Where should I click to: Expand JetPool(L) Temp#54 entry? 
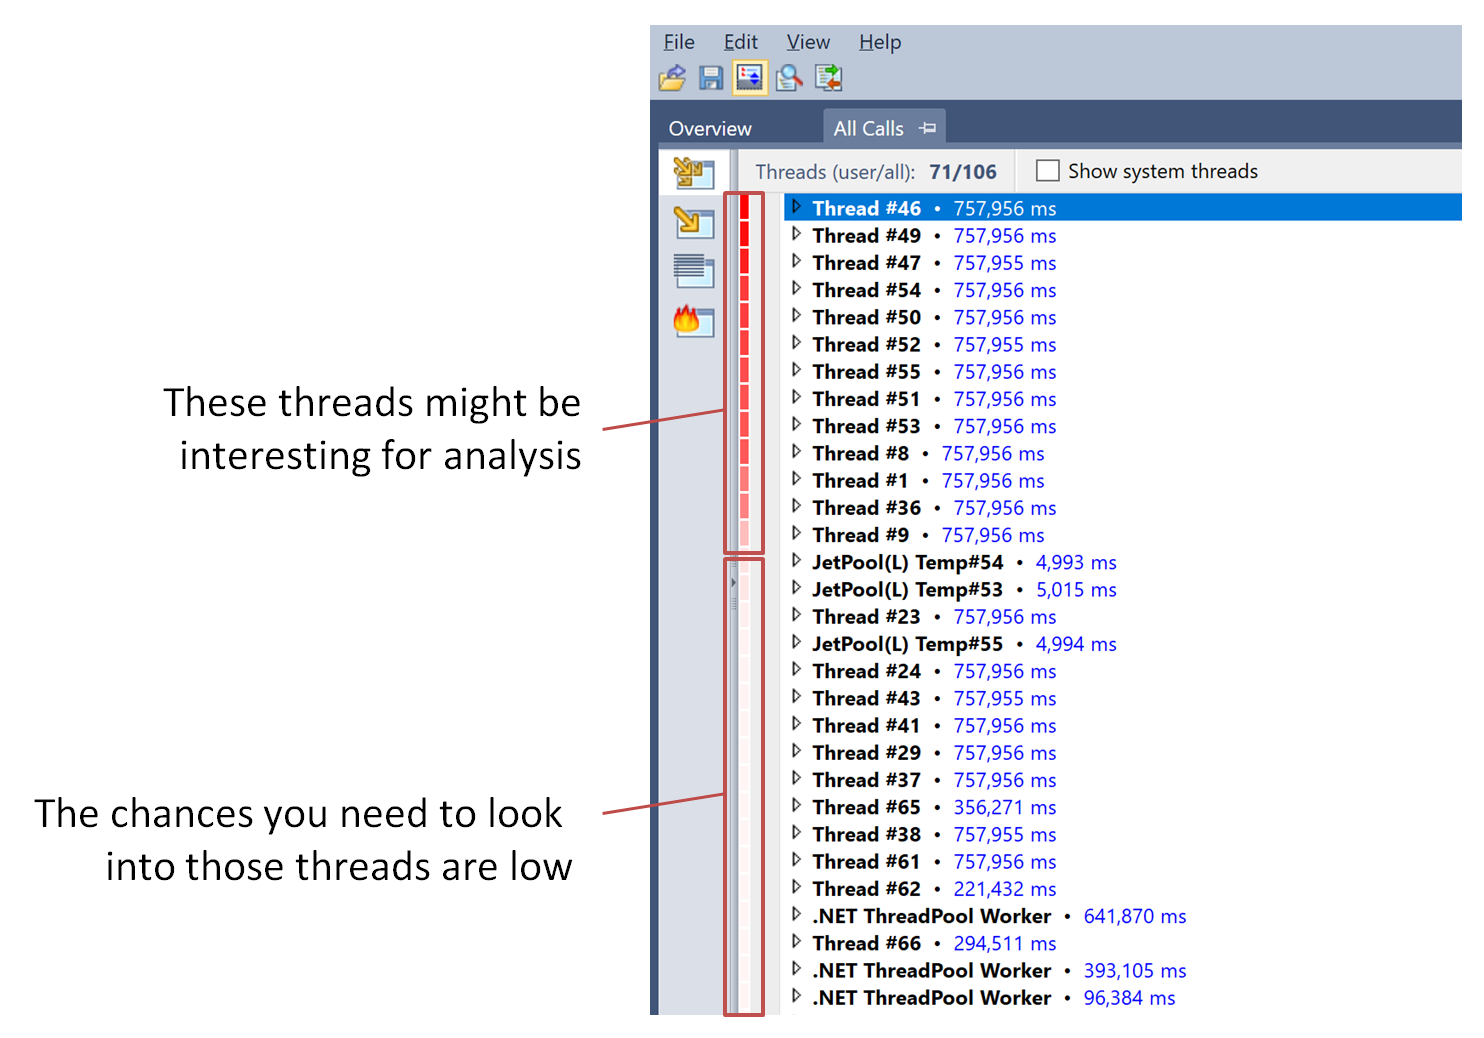[x=796, y=562]
